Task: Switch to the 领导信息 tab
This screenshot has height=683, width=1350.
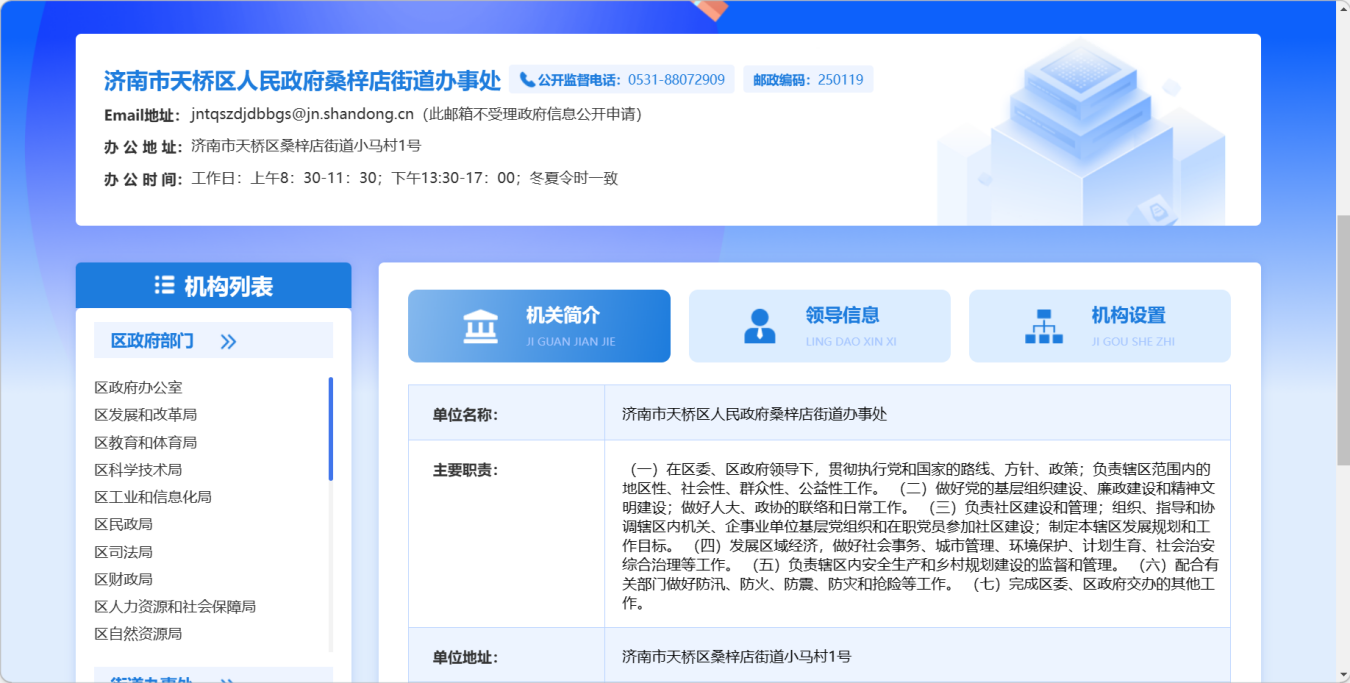Action: (819, 326)
